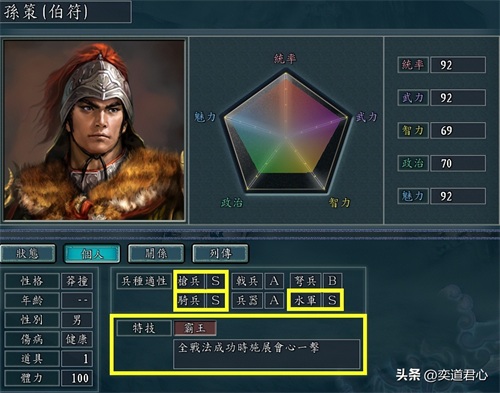Click Sun Ce's portrait image
This screenshot has width=500, height=393.
(x=94, y=130)
